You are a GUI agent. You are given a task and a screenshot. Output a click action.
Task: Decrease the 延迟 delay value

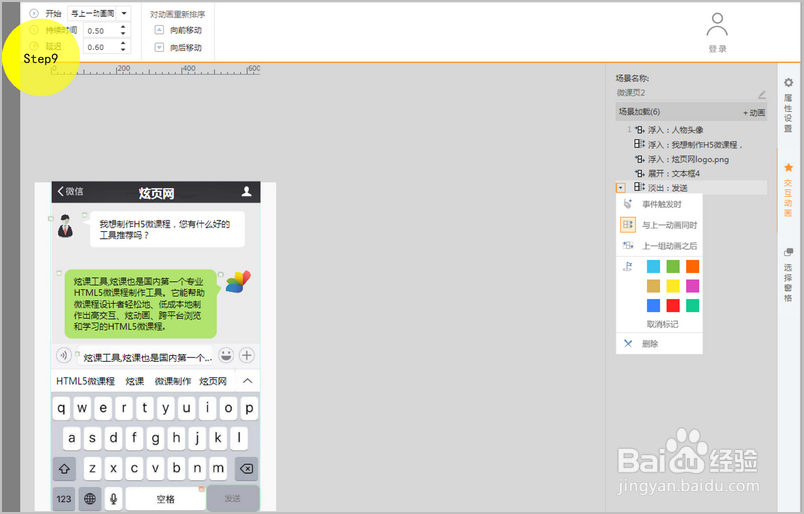click(123, 50)
